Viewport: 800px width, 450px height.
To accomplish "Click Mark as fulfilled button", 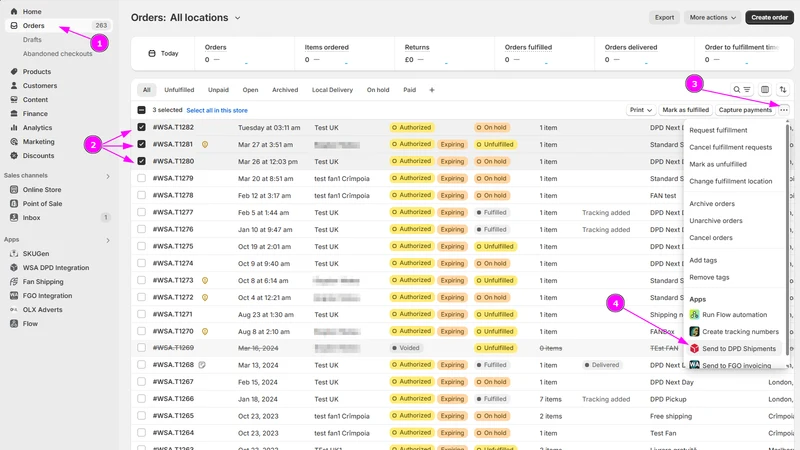I will 685,110.
